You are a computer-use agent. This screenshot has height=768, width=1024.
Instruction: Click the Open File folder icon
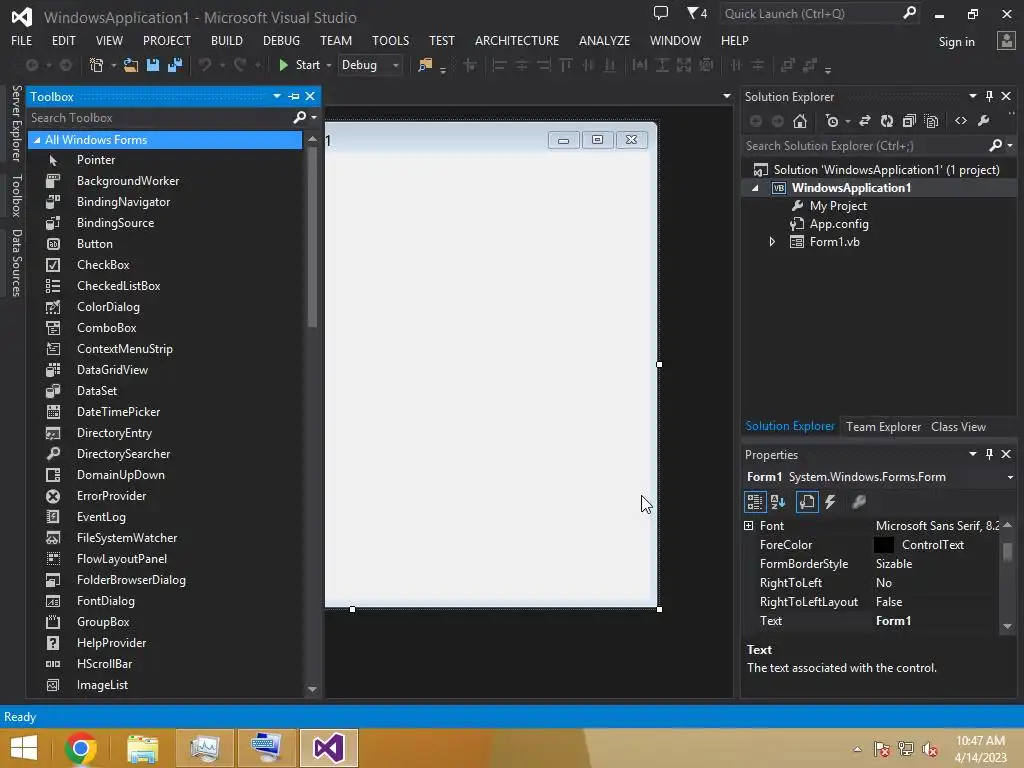131,65
